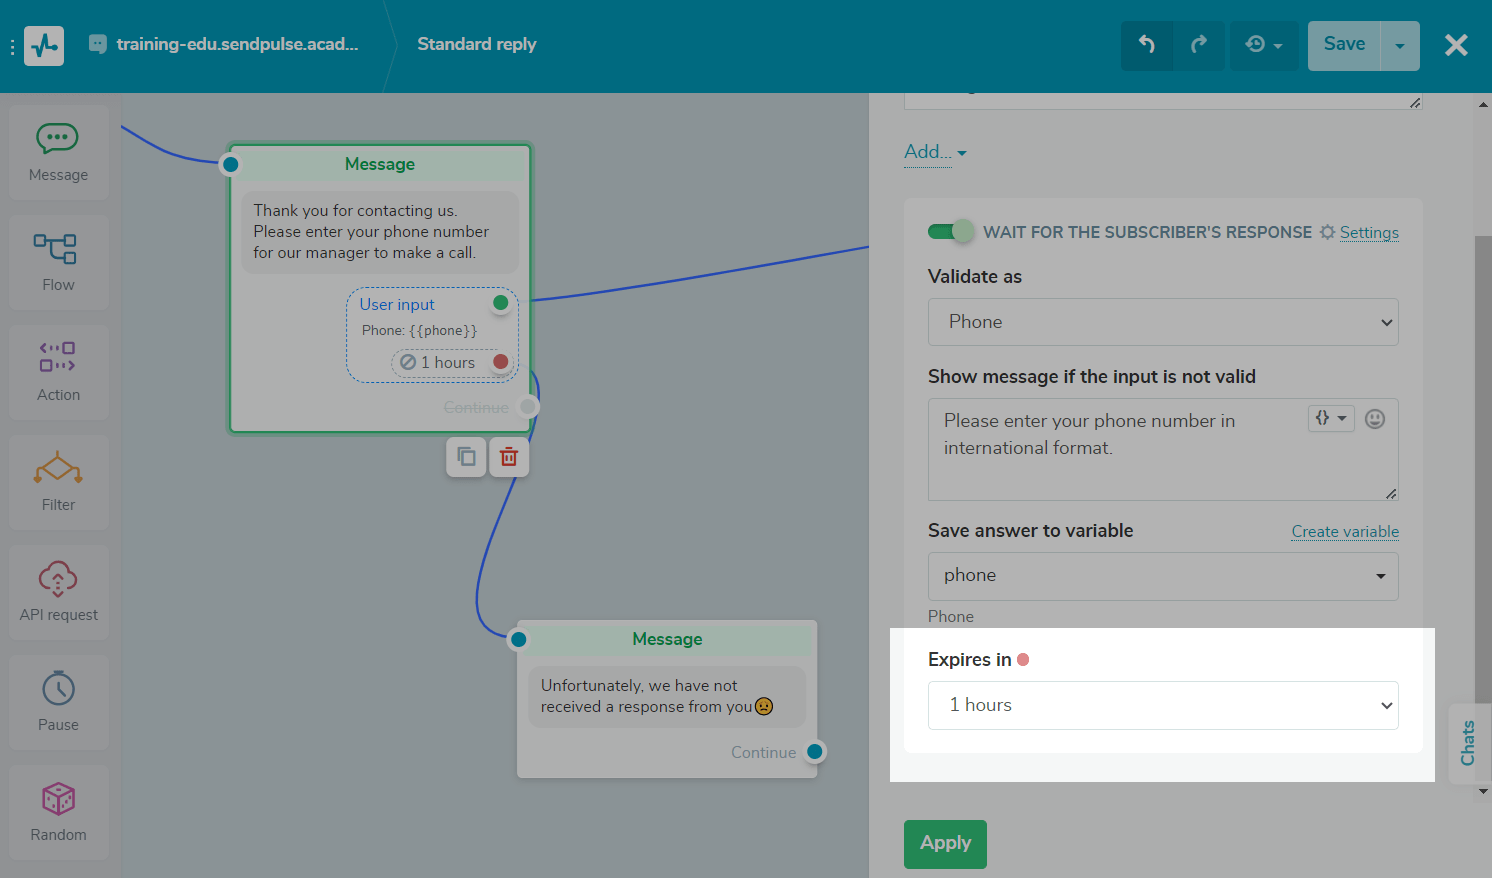Duplicate the selected Message block
The image size is (1492, 878).
[465, 456]
